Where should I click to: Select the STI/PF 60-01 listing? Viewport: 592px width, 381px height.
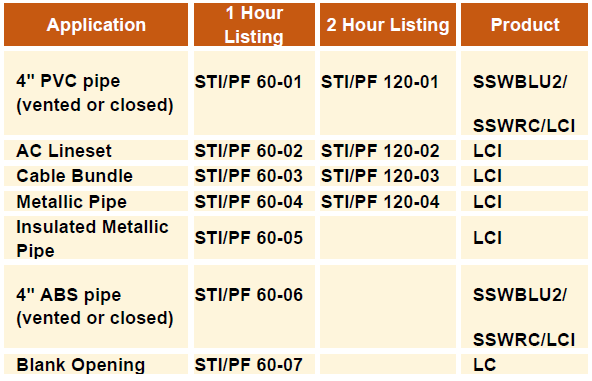pyautogui.click(x=248, y=82)
